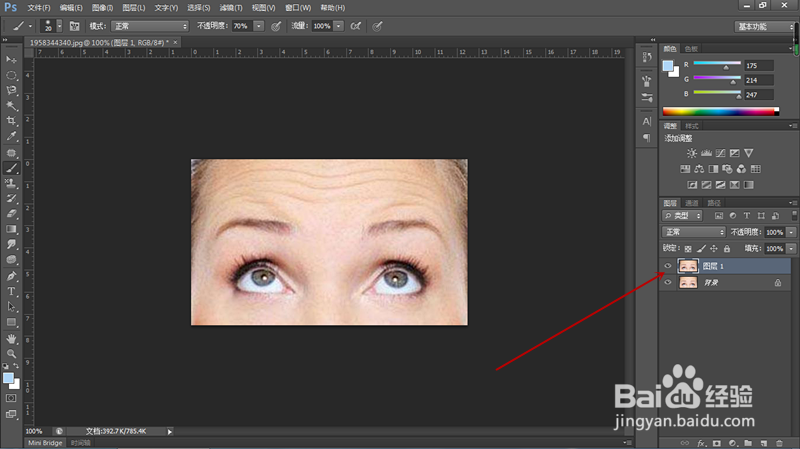Toggle pressure for size button

[377, 26]
